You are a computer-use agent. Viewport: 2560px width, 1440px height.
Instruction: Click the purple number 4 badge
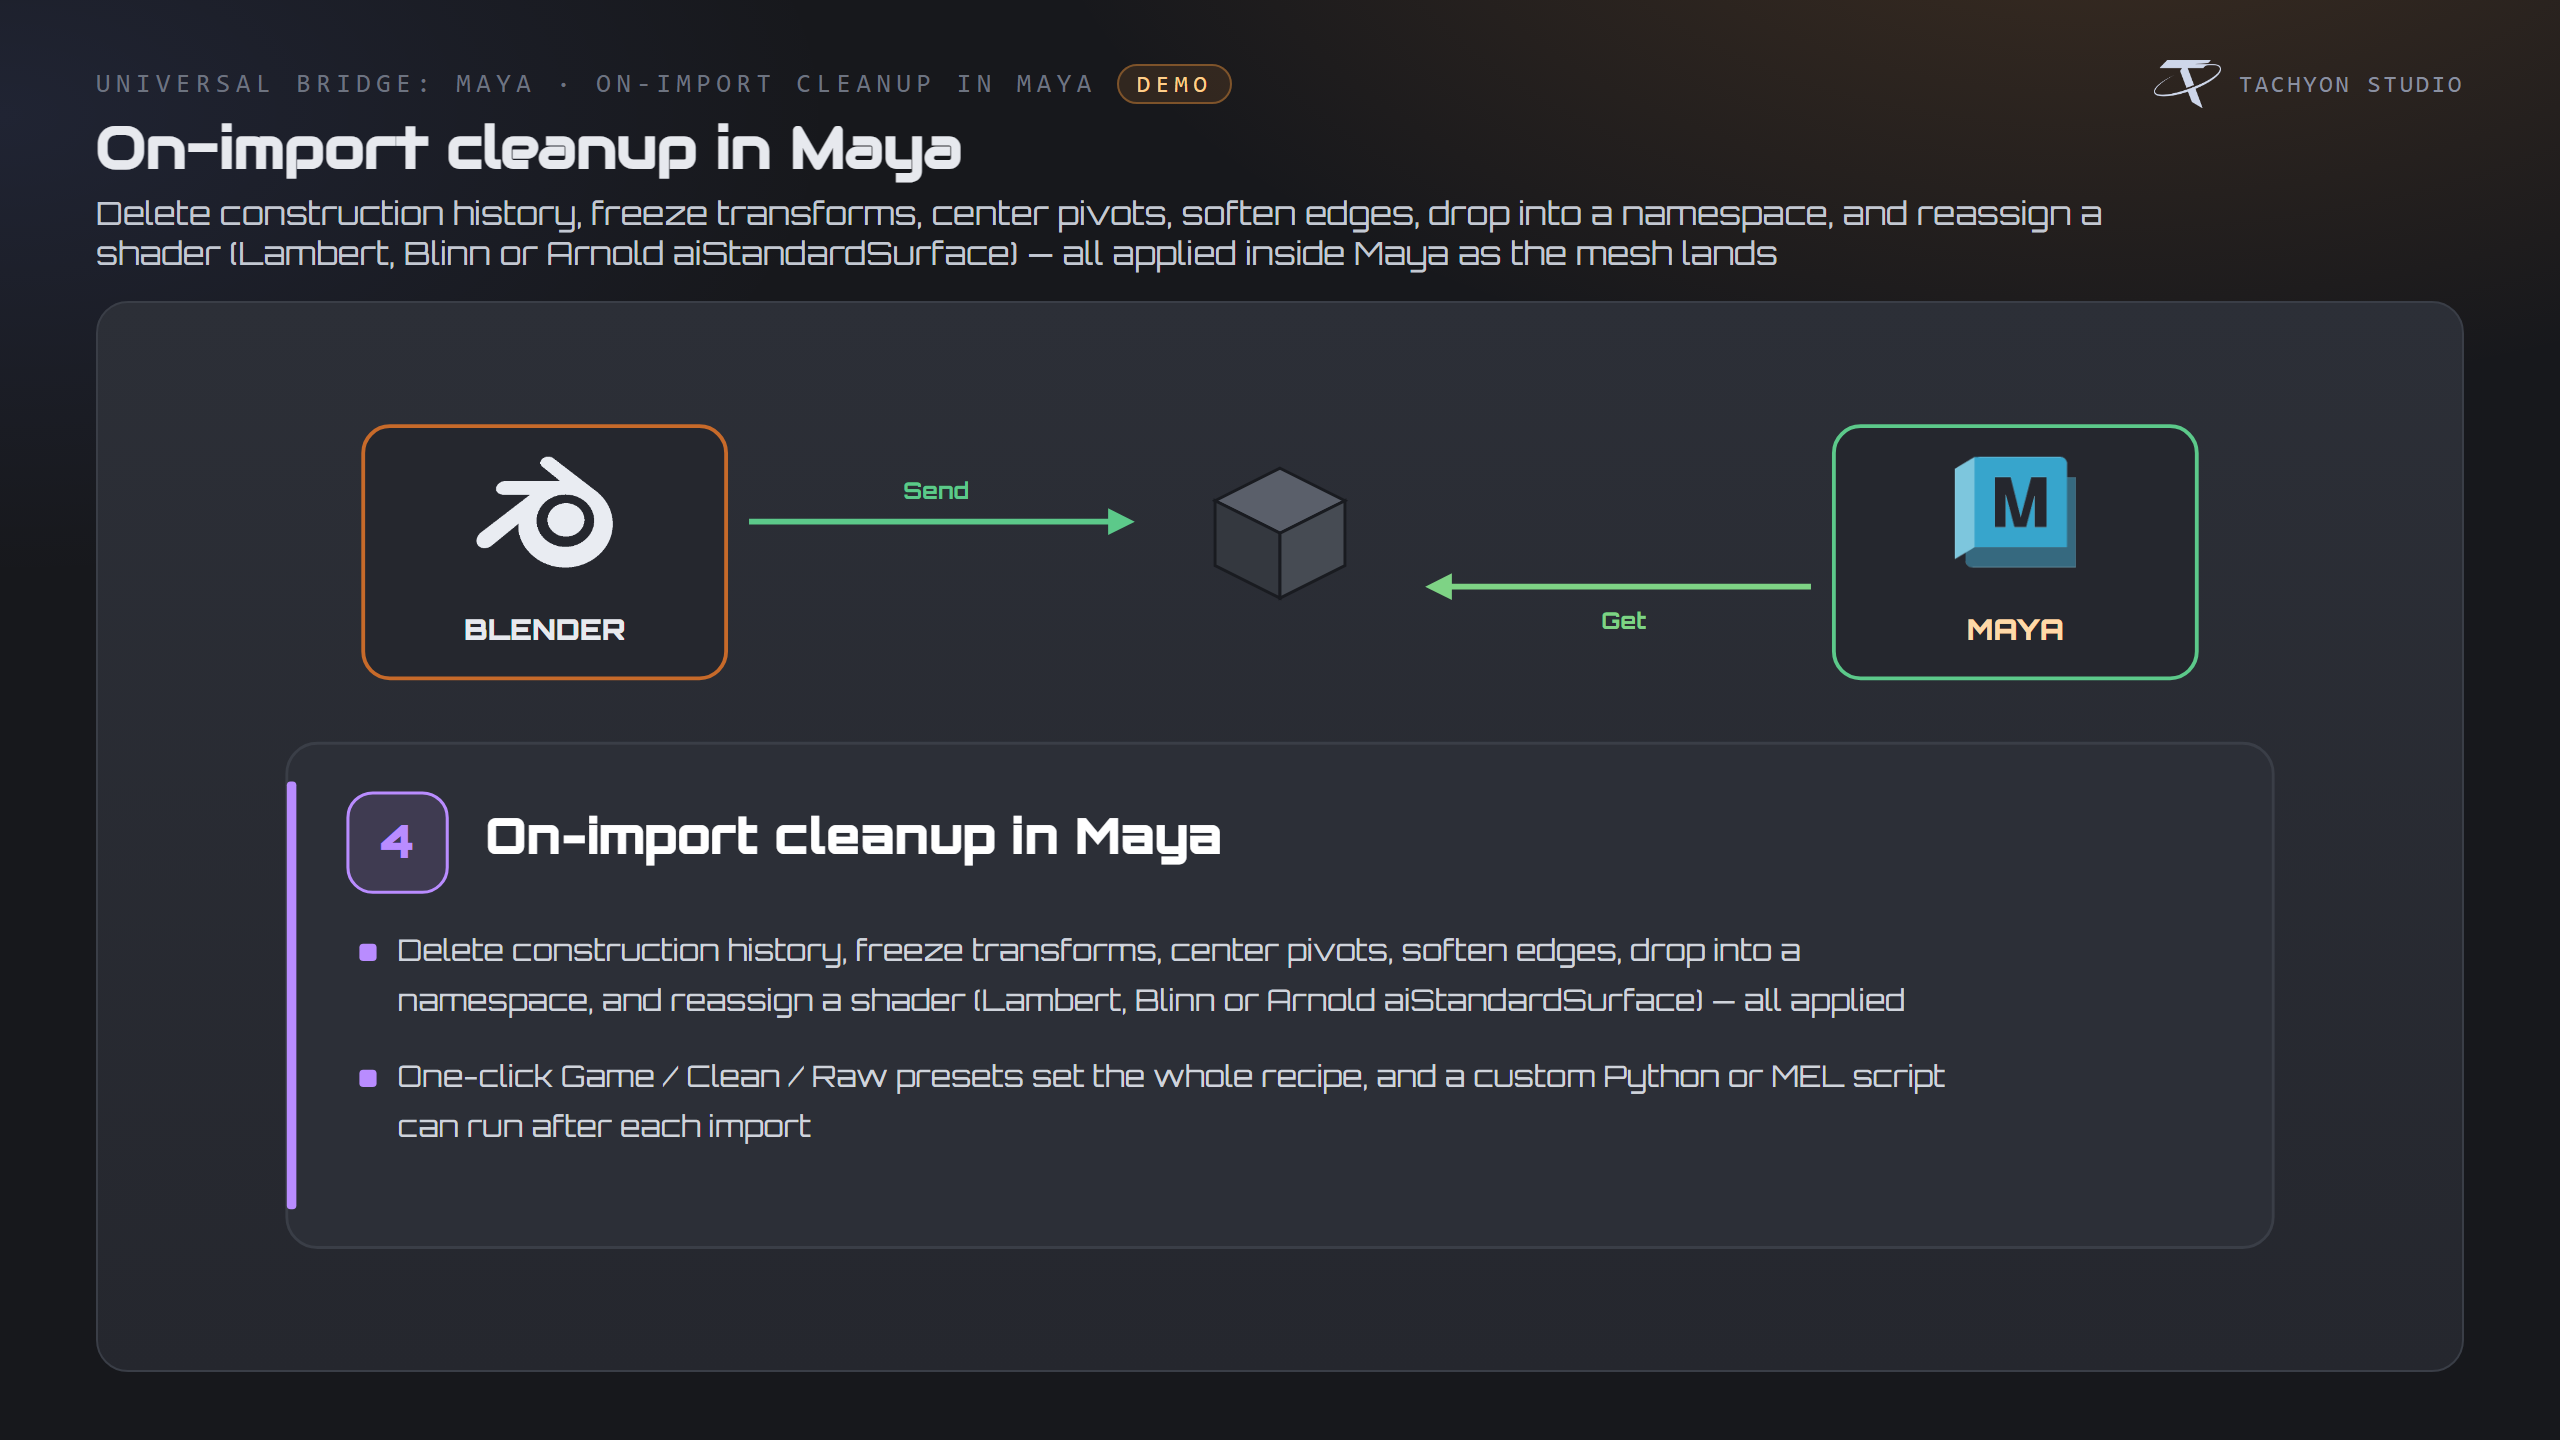point(397,842)
